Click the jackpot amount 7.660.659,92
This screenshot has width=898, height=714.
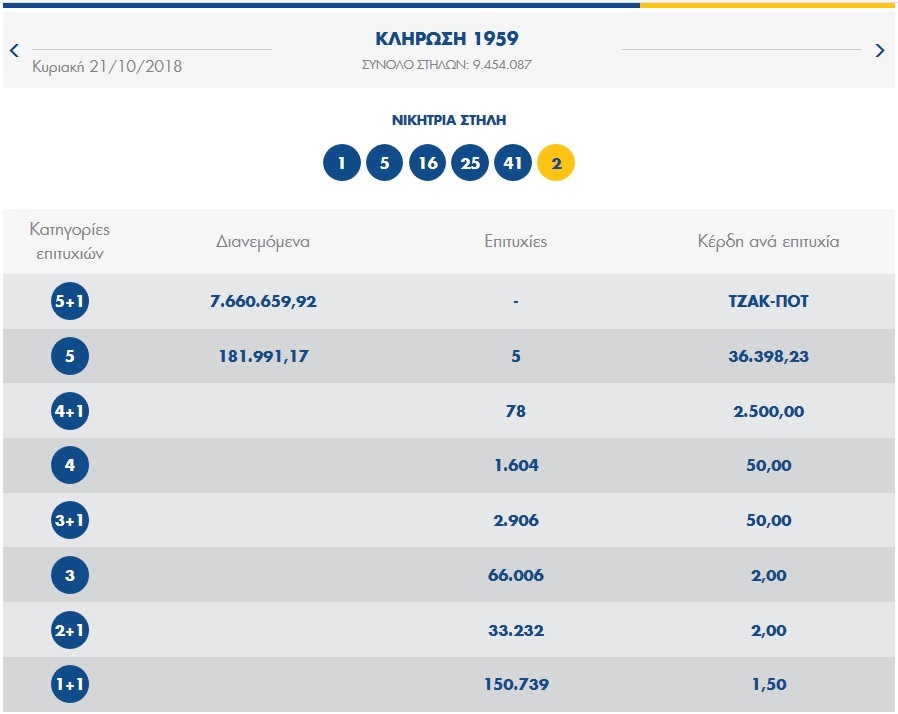264,301
